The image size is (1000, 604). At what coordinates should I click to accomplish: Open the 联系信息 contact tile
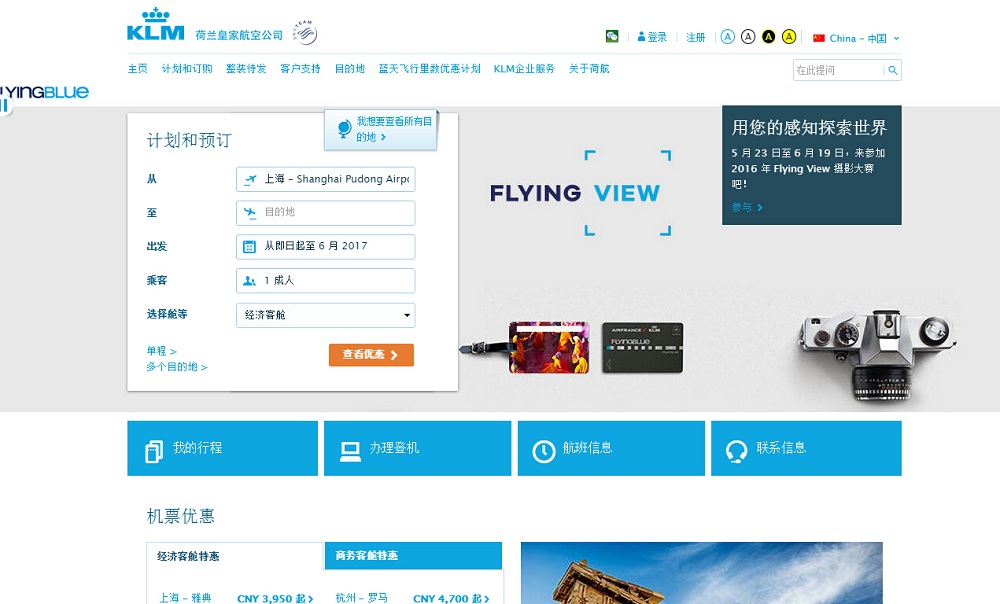click(x=806, y=448)
